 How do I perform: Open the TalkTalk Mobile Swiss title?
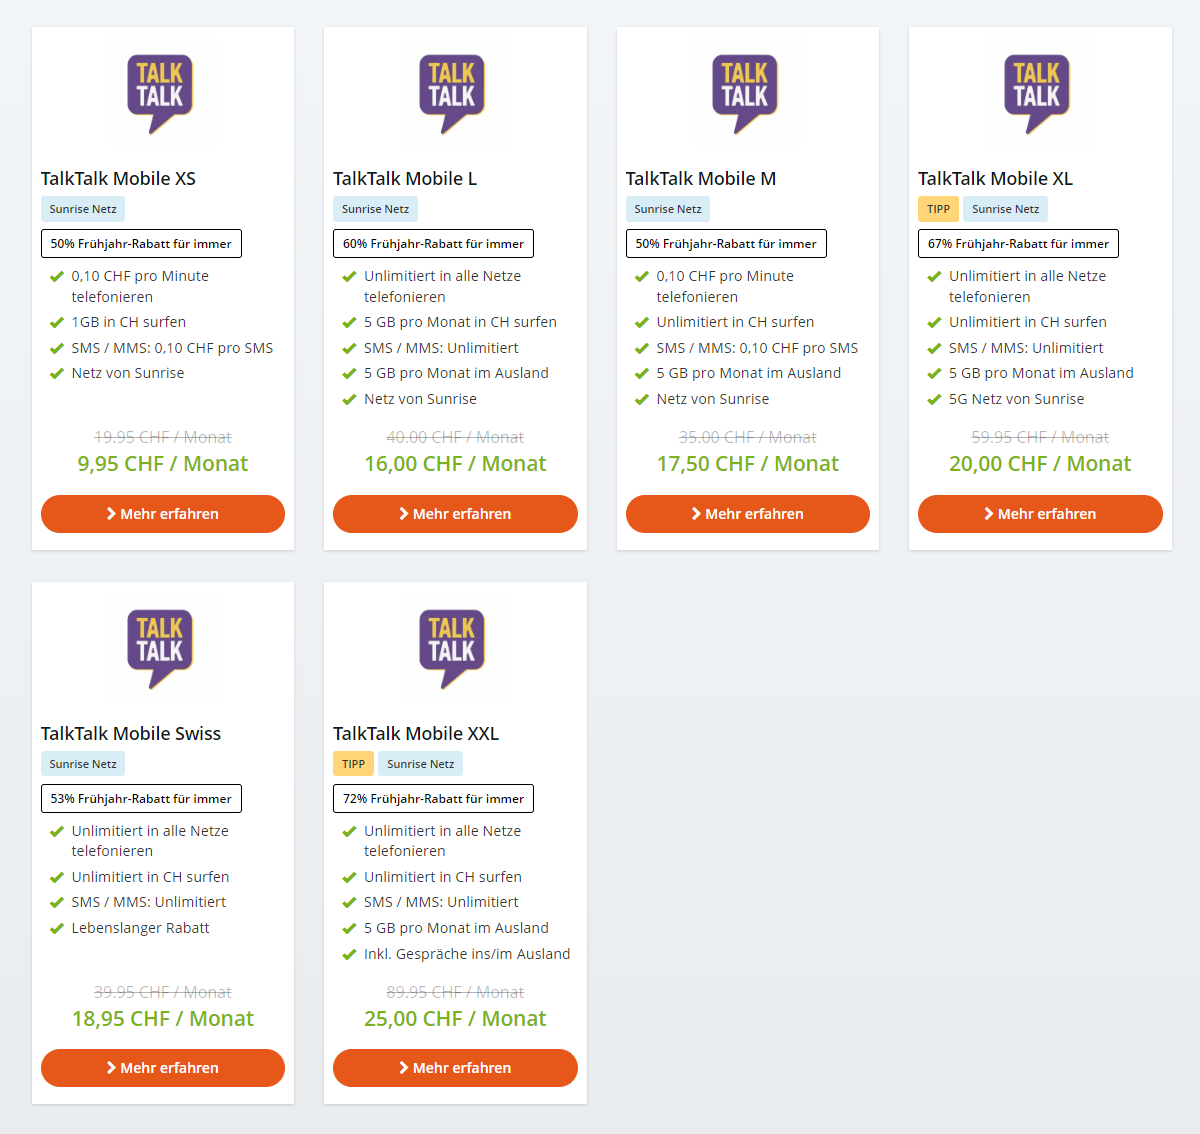point(131,734)
